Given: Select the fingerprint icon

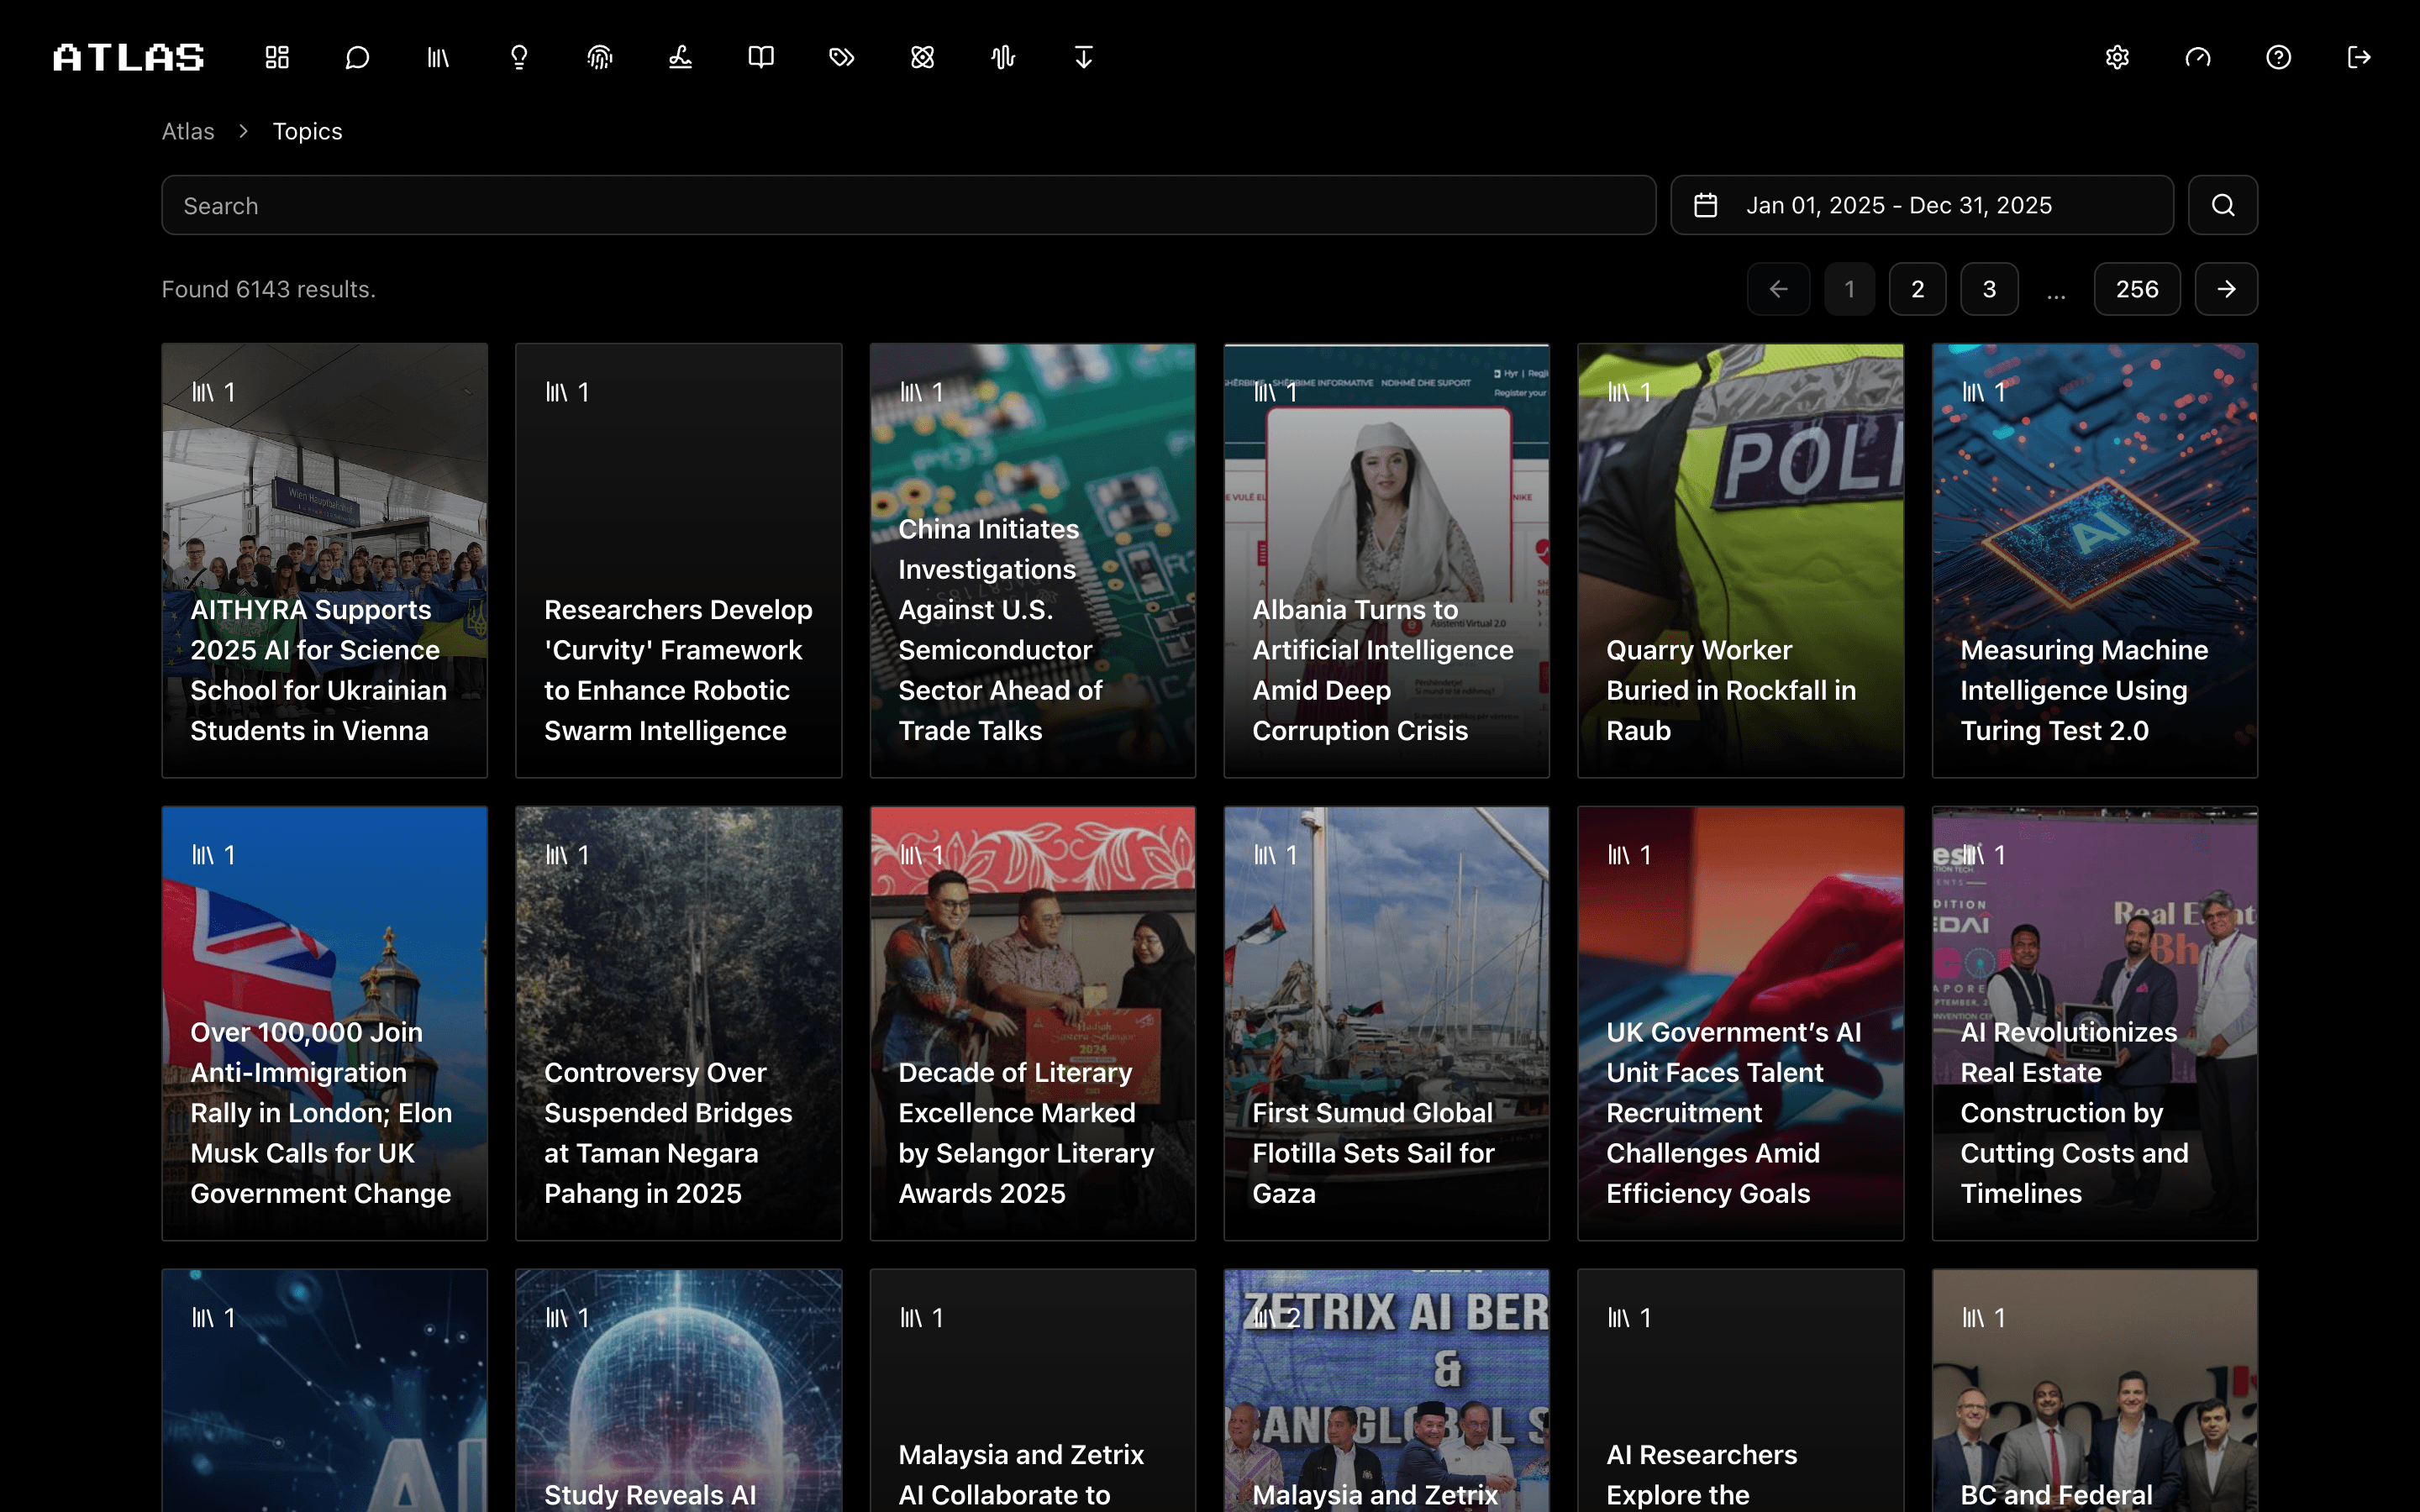Looking at the screenshot, I should click(599, 57).
